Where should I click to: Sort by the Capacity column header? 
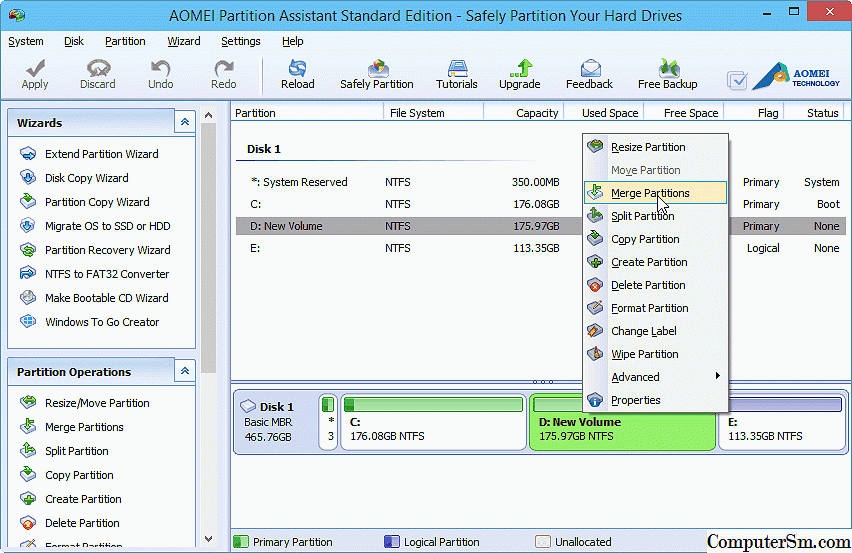pyautogui.click(x=523, y=113)
